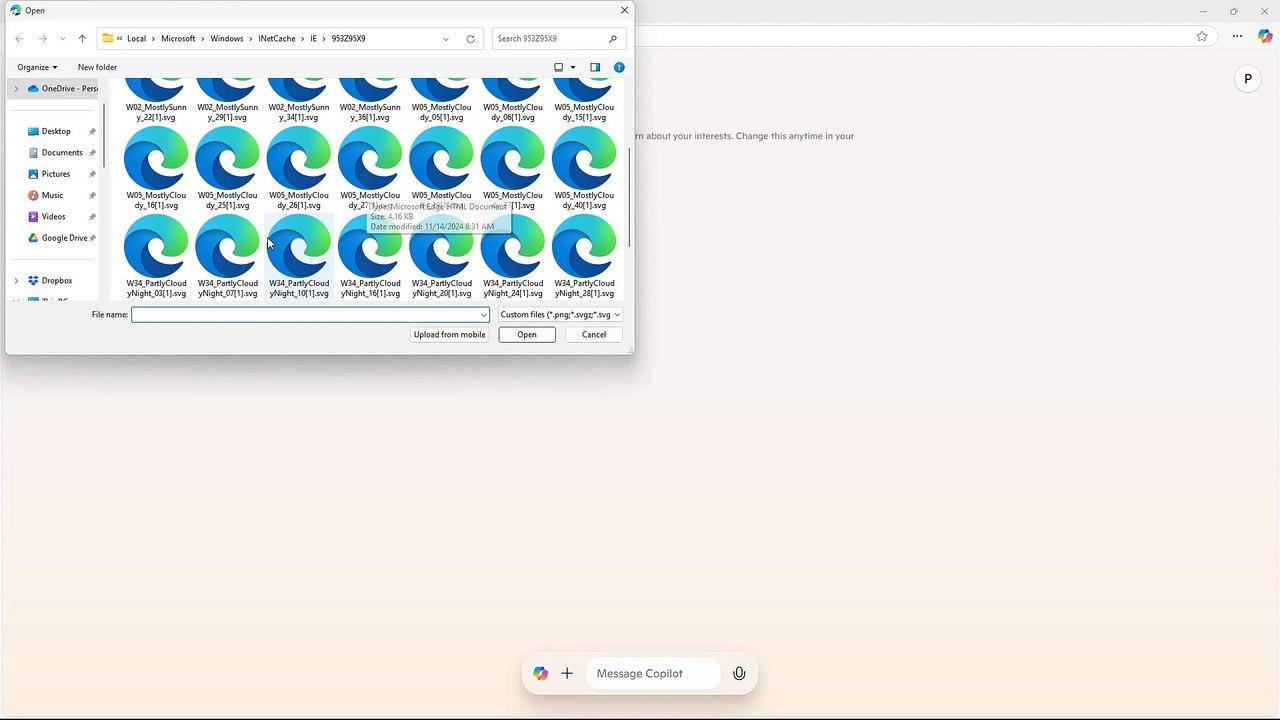Select file W05_MostlyCloudy_16[1].svg

coord(156,169)
